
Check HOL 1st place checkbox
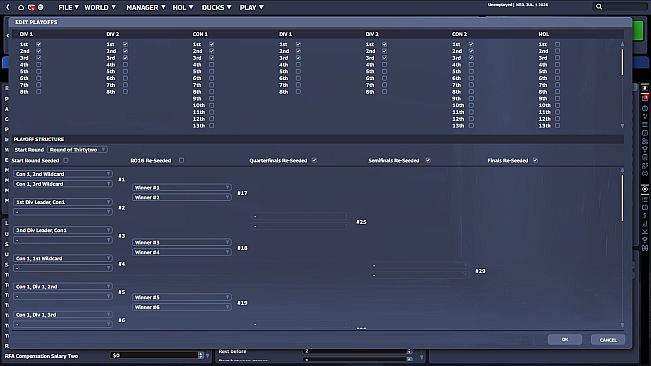coord(558,44)
